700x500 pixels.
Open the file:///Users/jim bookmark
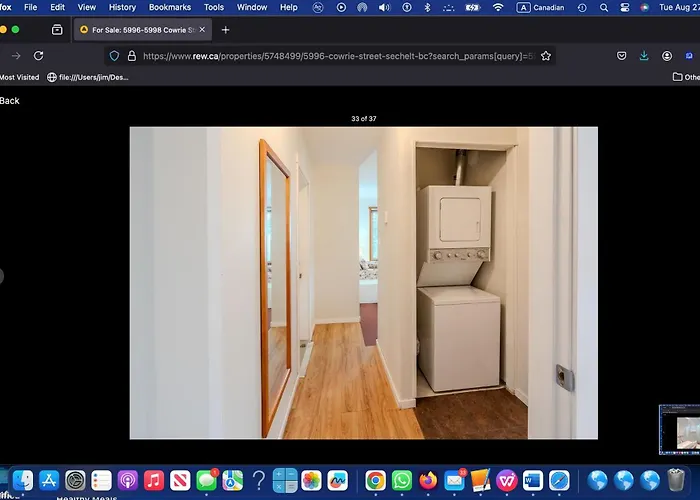[88, 77]
